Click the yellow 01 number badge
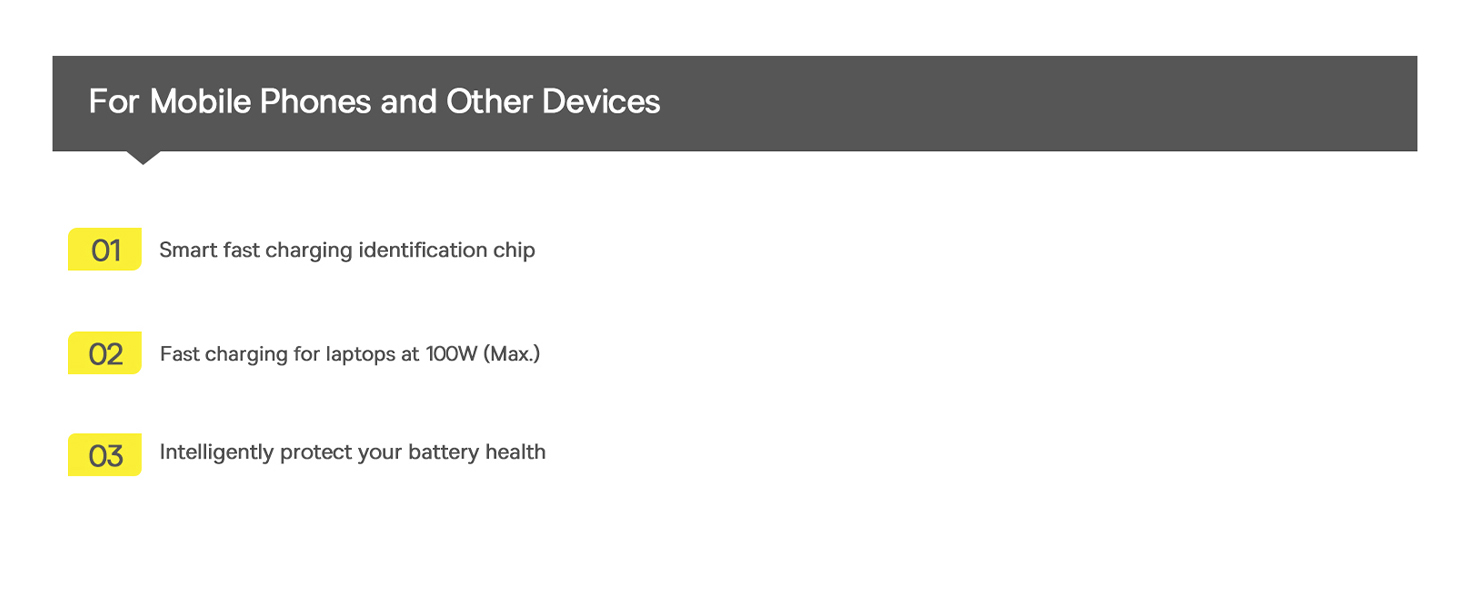 coord(105,249)
